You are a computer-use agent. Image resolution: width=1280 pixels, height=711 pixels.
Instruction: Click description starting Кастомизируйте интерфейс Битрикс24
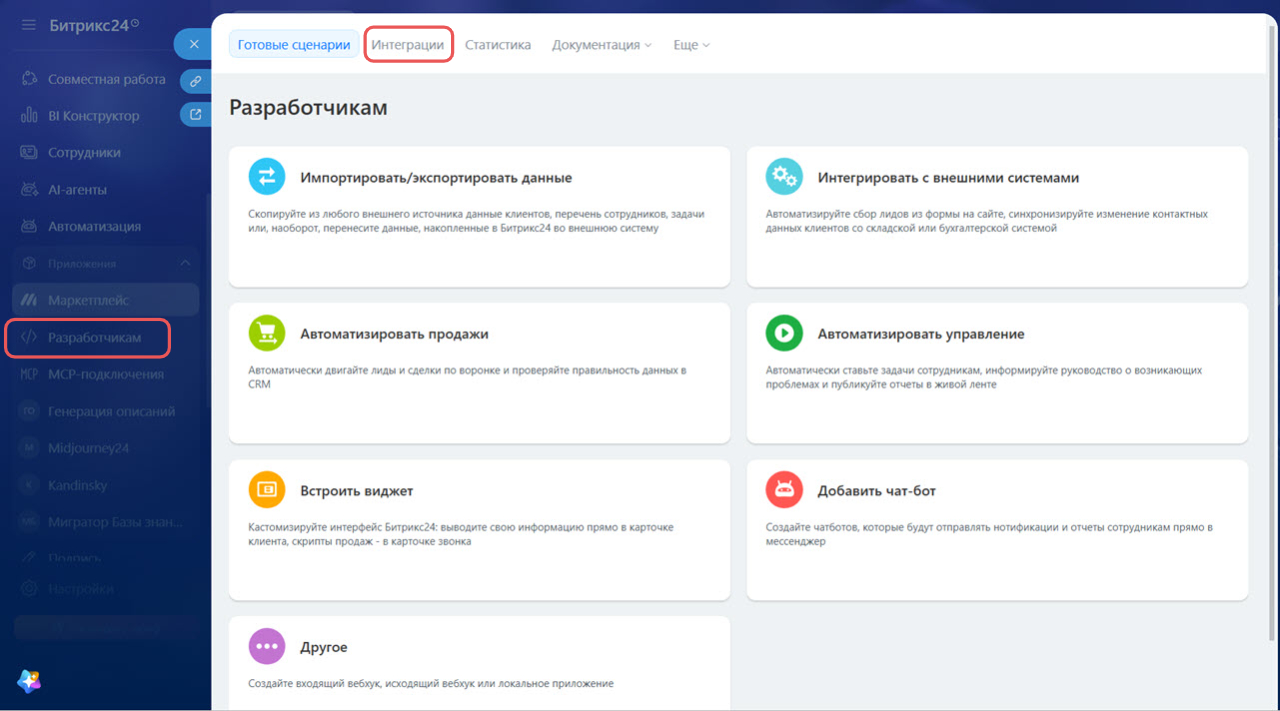461,534
